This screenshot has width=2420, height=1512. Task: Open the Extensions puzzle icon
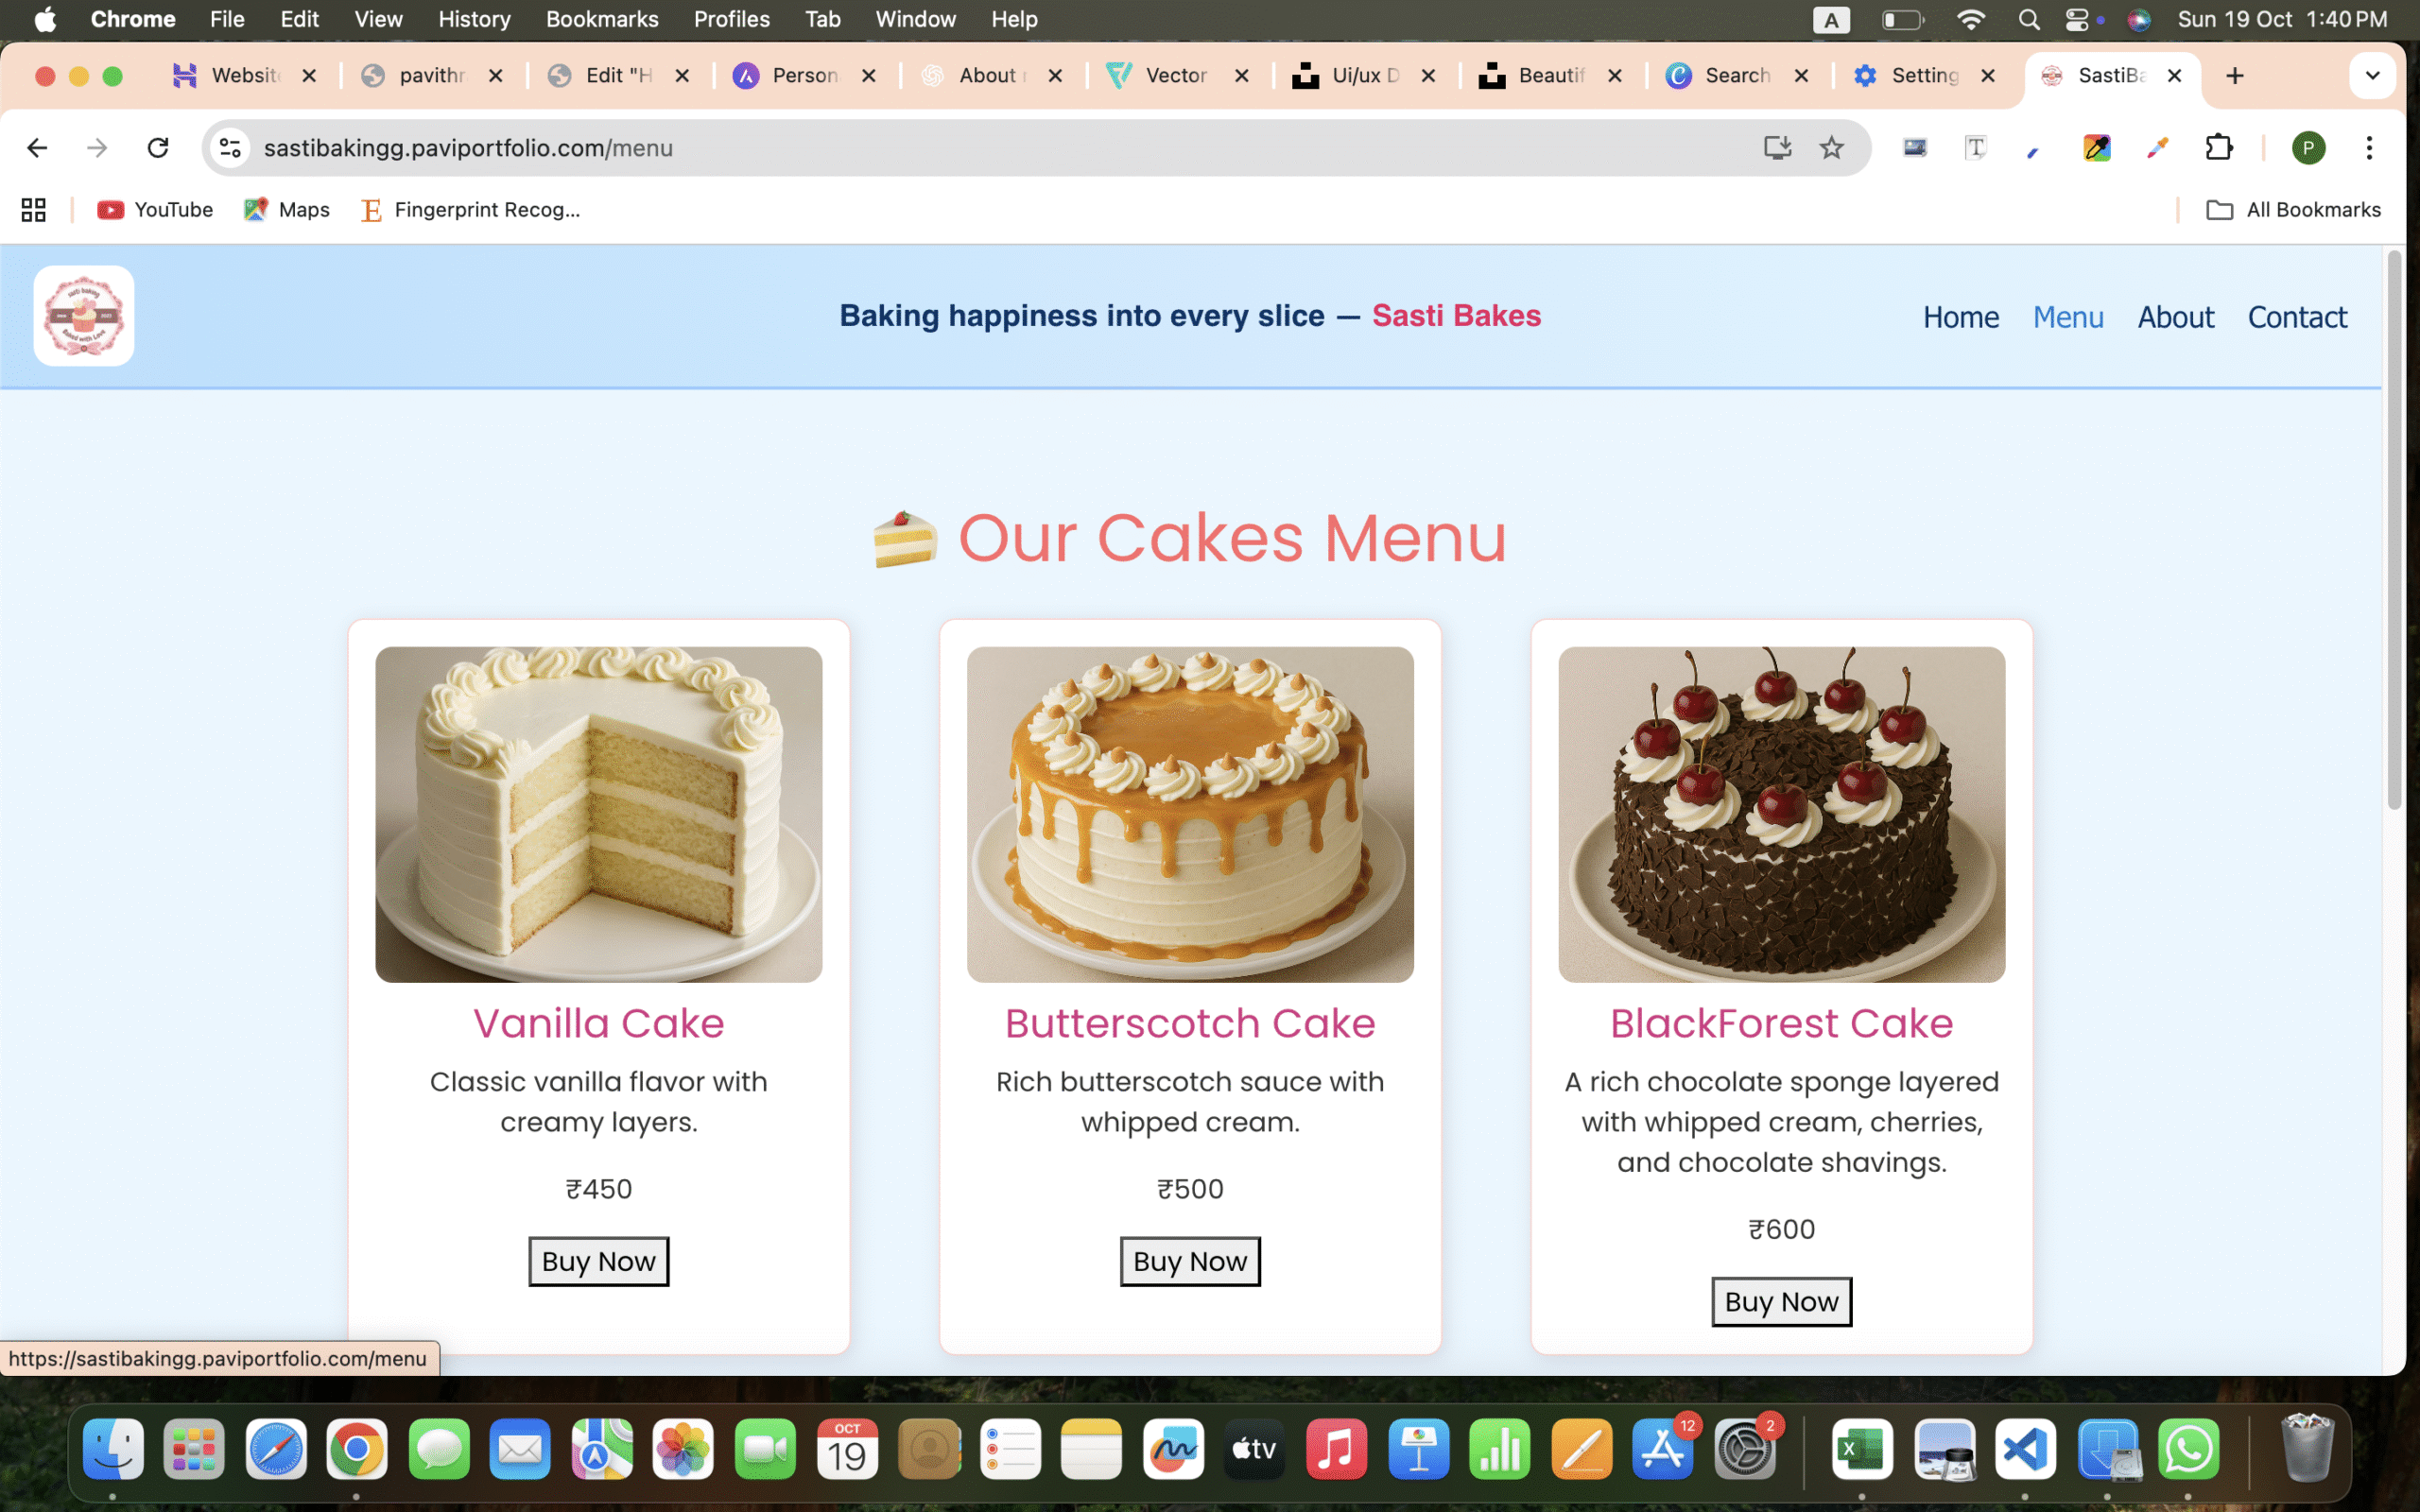click(x=2220, y=147)
